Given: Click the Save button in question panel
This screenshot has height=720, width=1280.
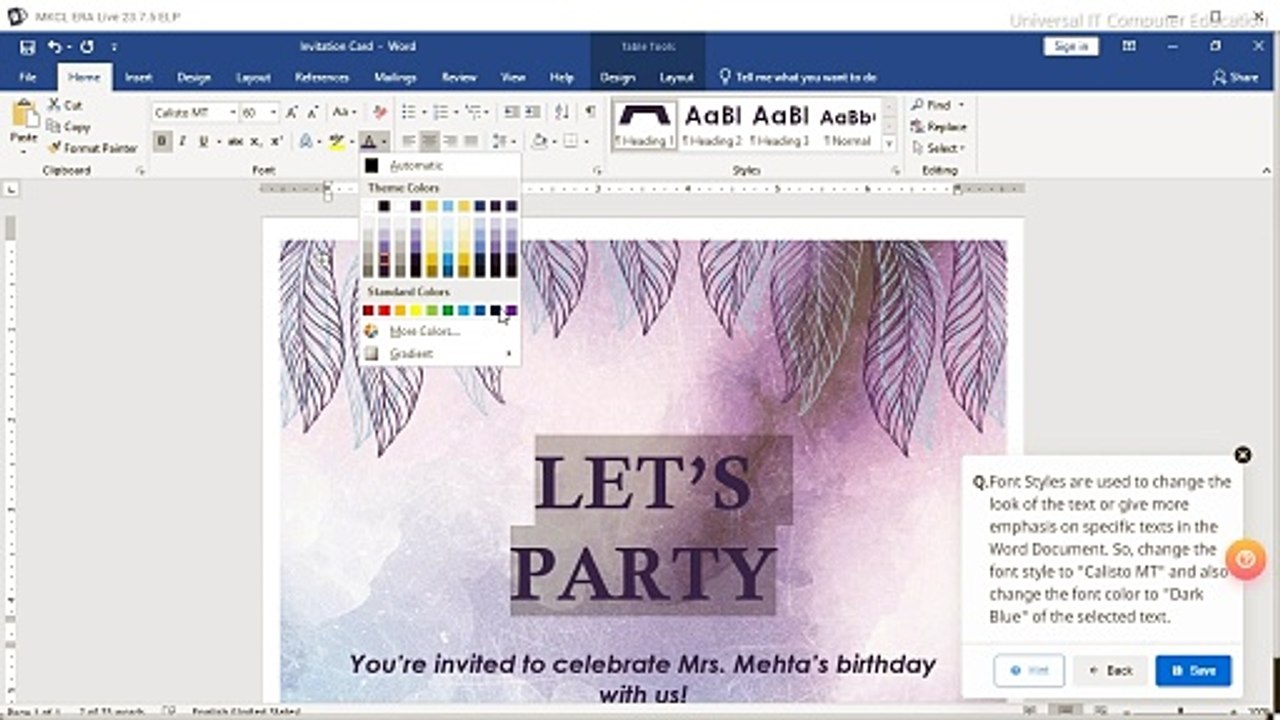Looking at the screenshot, I should pos(1193,671).
